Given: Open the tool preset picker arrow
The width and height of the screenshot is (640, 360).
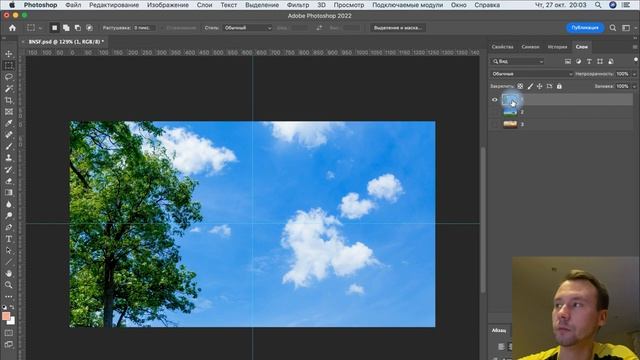Looking at the screenshot, I should [x=40, y=28].
